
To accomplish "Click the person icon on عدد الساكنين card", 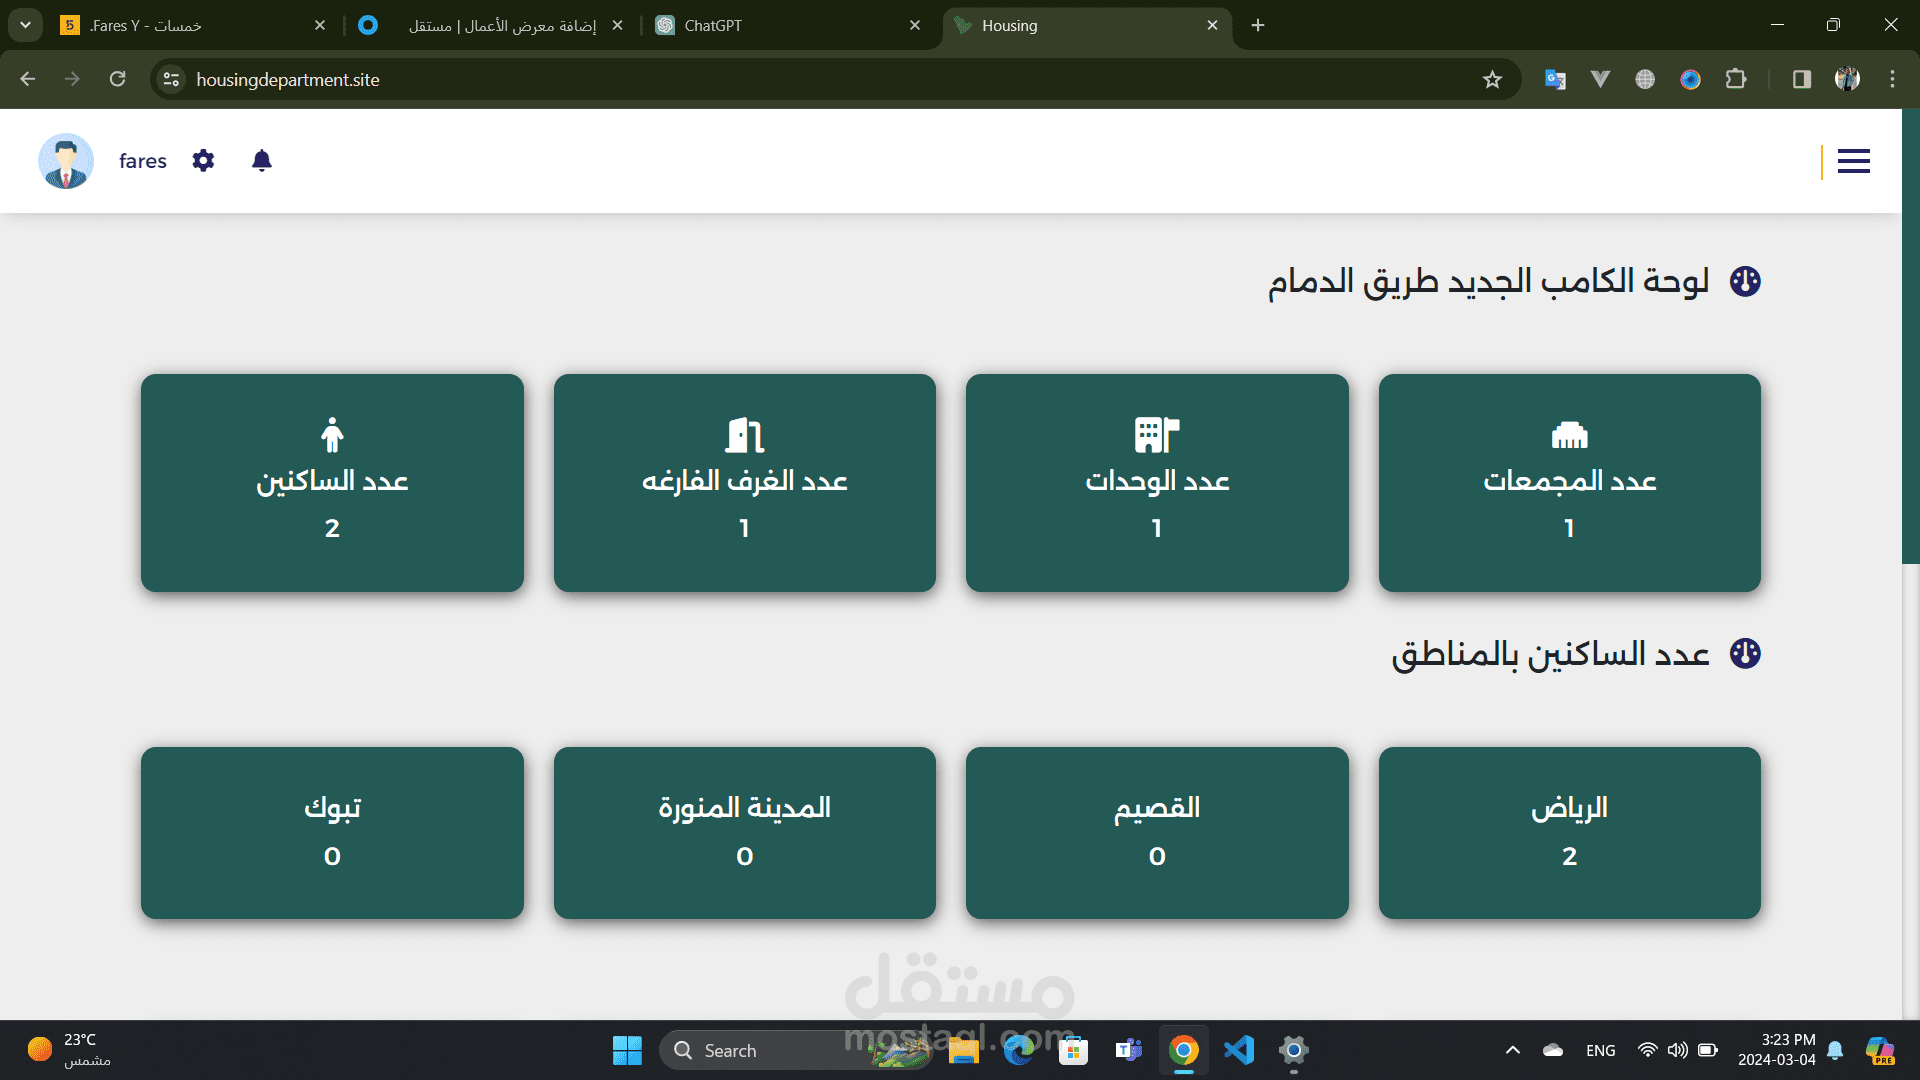I will click(332, 435).
